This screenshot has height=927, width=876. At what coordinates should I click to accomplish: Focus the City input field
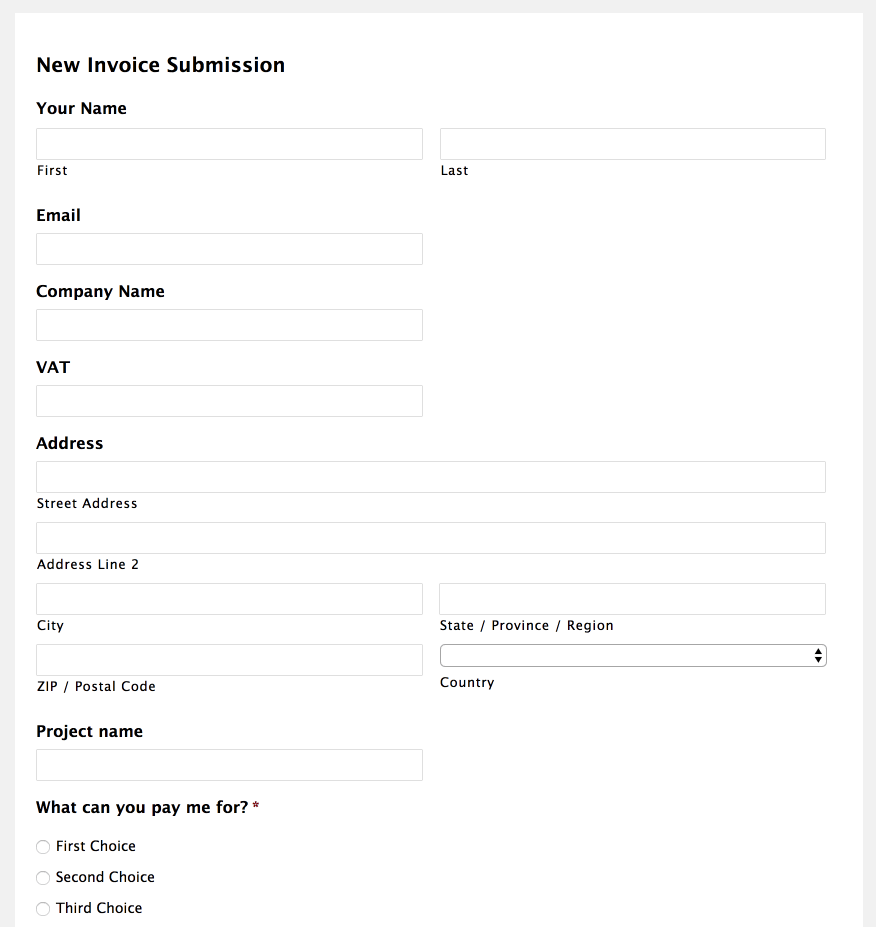[x=229, y=599]
